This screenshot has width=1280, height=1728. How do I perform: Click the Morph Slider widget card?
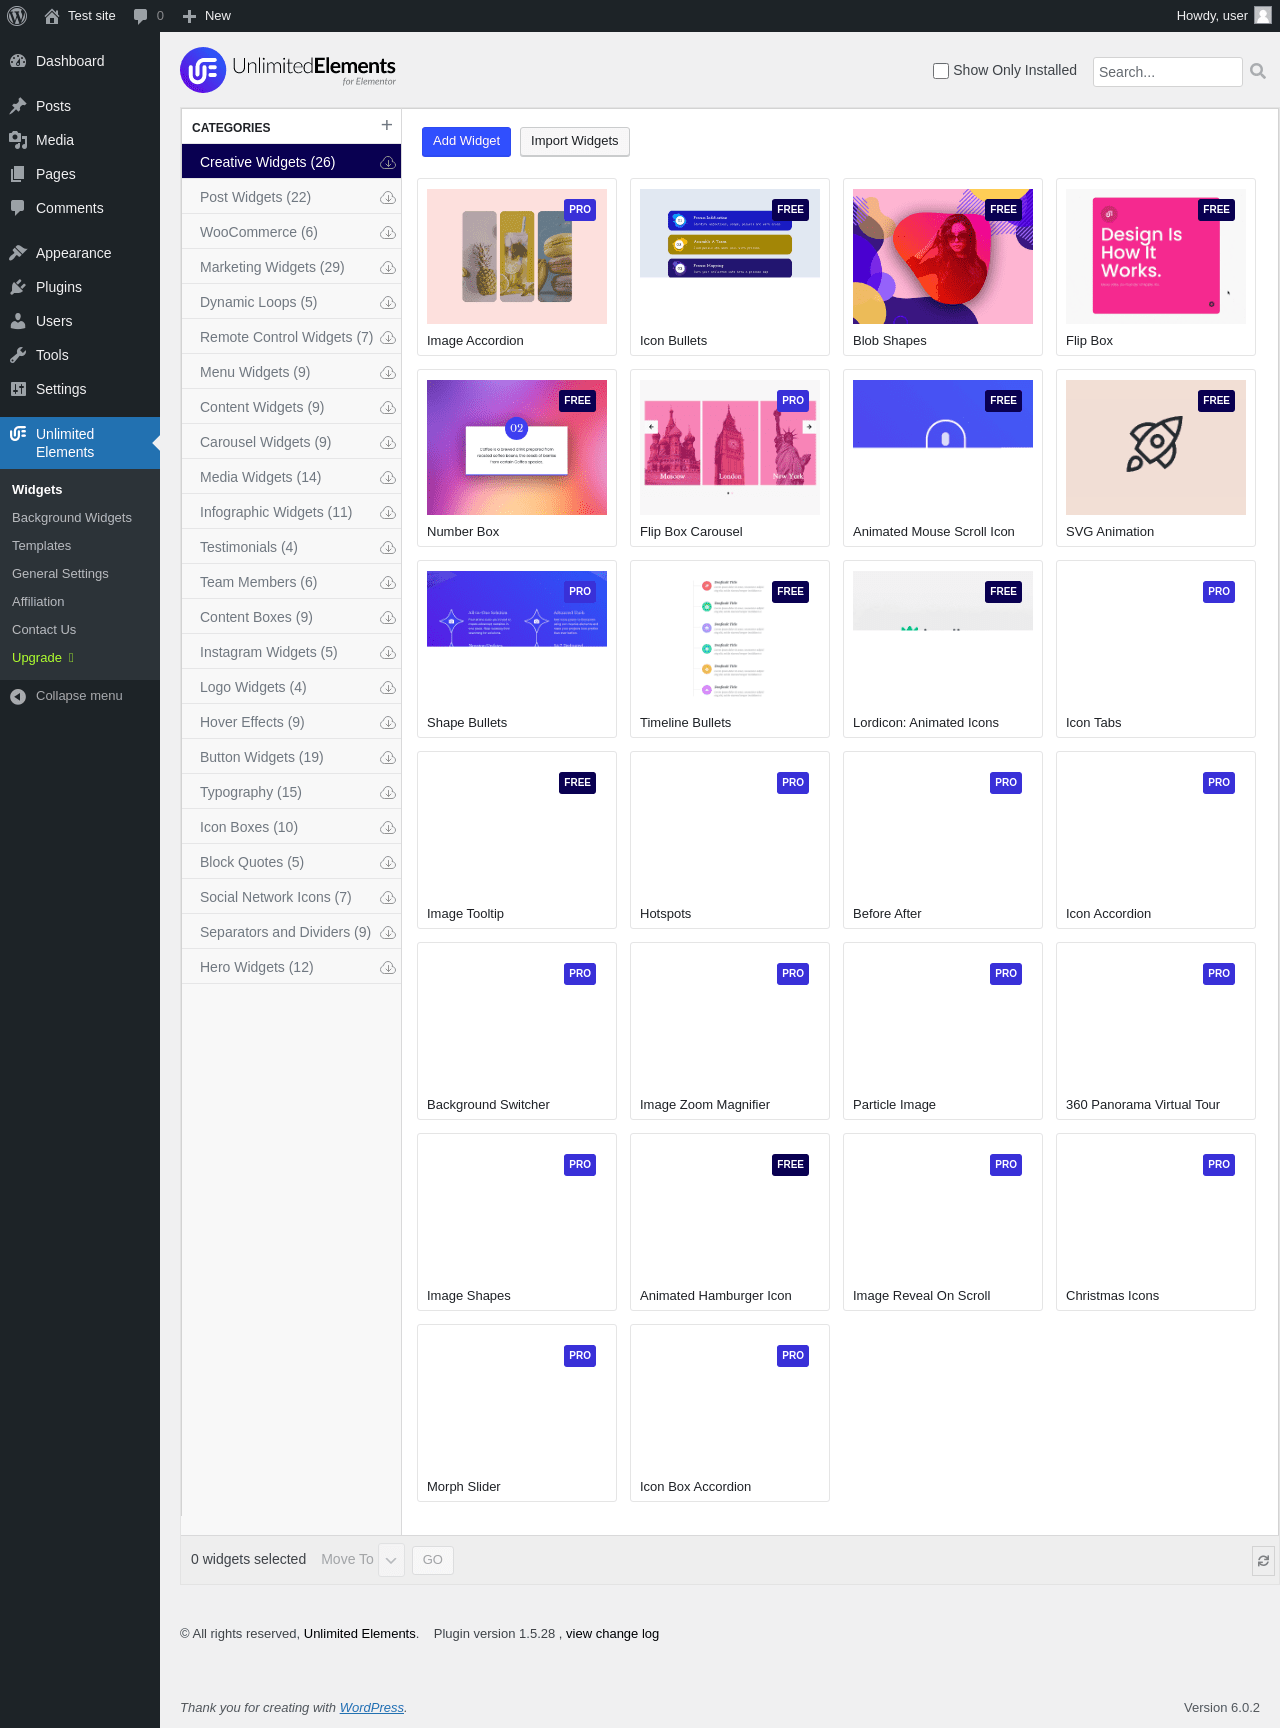click(517, 1413)
